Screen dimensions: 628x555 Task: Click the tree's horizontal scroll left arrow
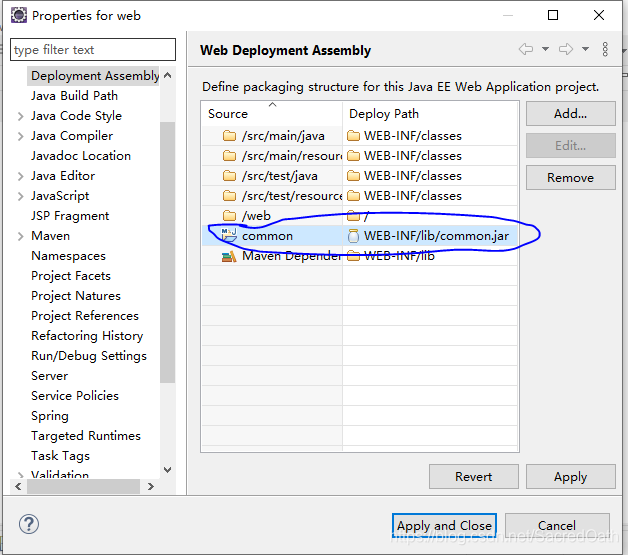click(18, 487)
